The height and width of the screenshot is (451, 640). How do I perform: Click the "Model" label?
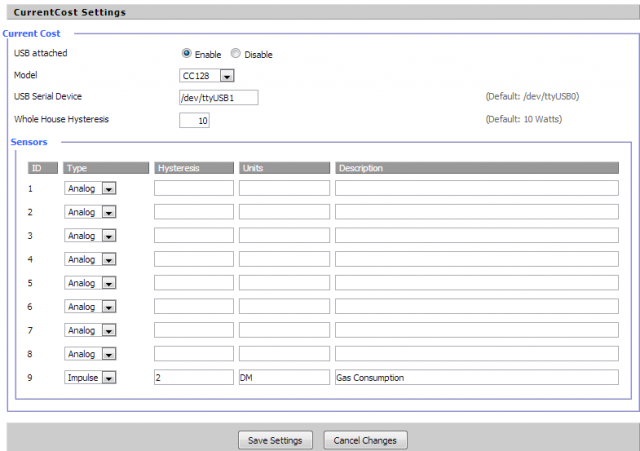tap(25, 75)
